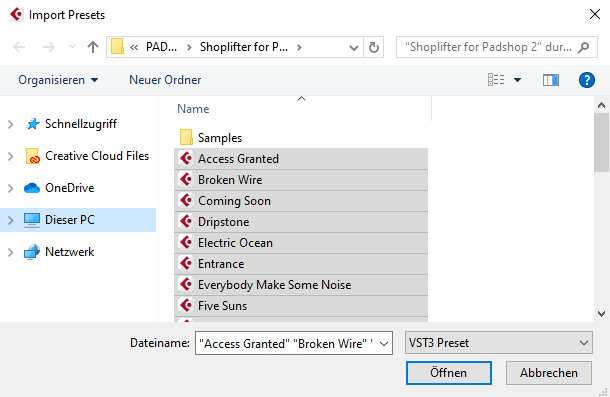This screenshot has height=397, width=610.
Task: Expand the Creative Cloud Files node
Action: (11, 156)
